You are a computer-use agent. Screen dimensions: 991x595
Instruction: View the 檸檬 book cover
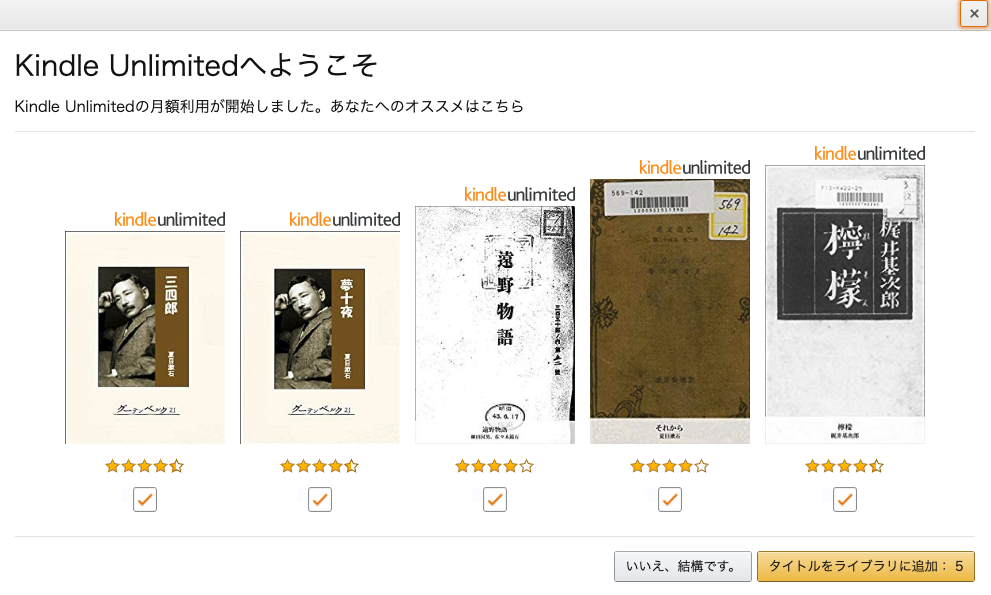tap(845, 304)
